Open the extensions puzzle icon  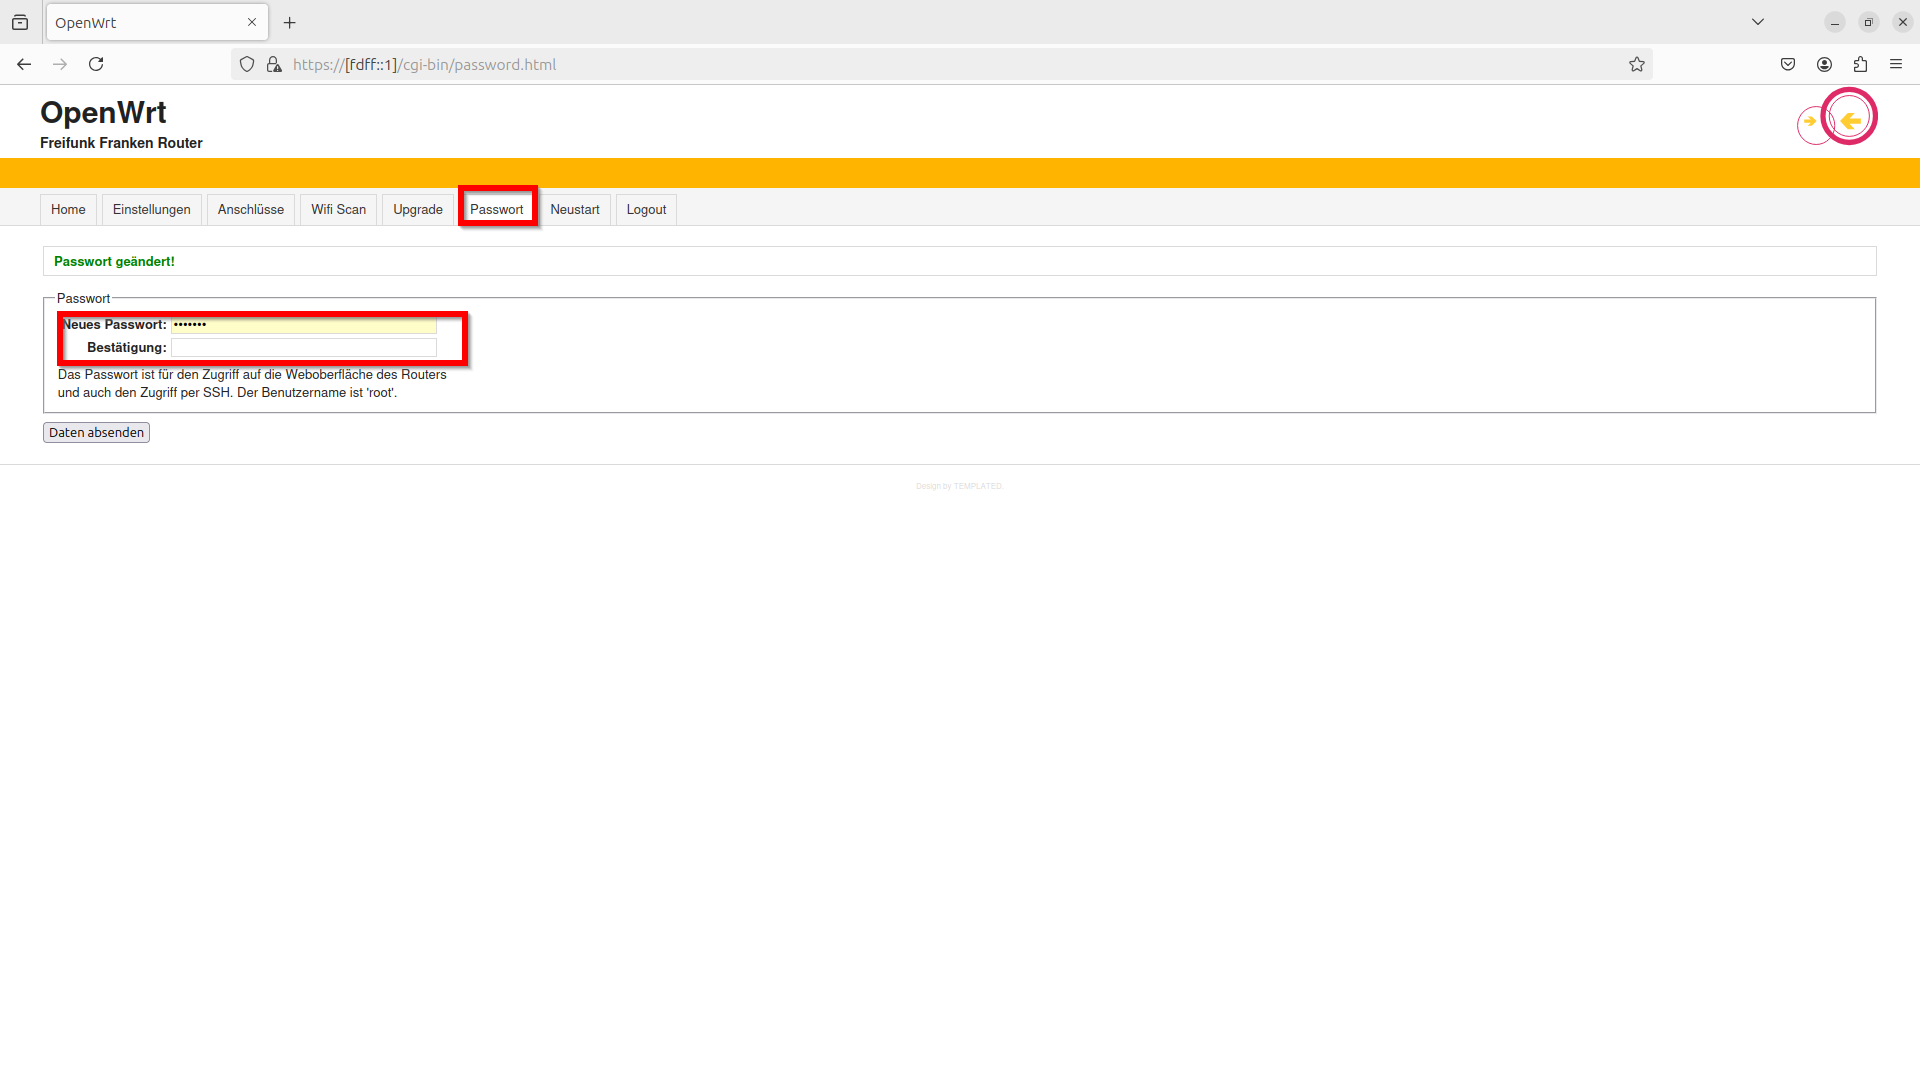tap(1860, 64)
